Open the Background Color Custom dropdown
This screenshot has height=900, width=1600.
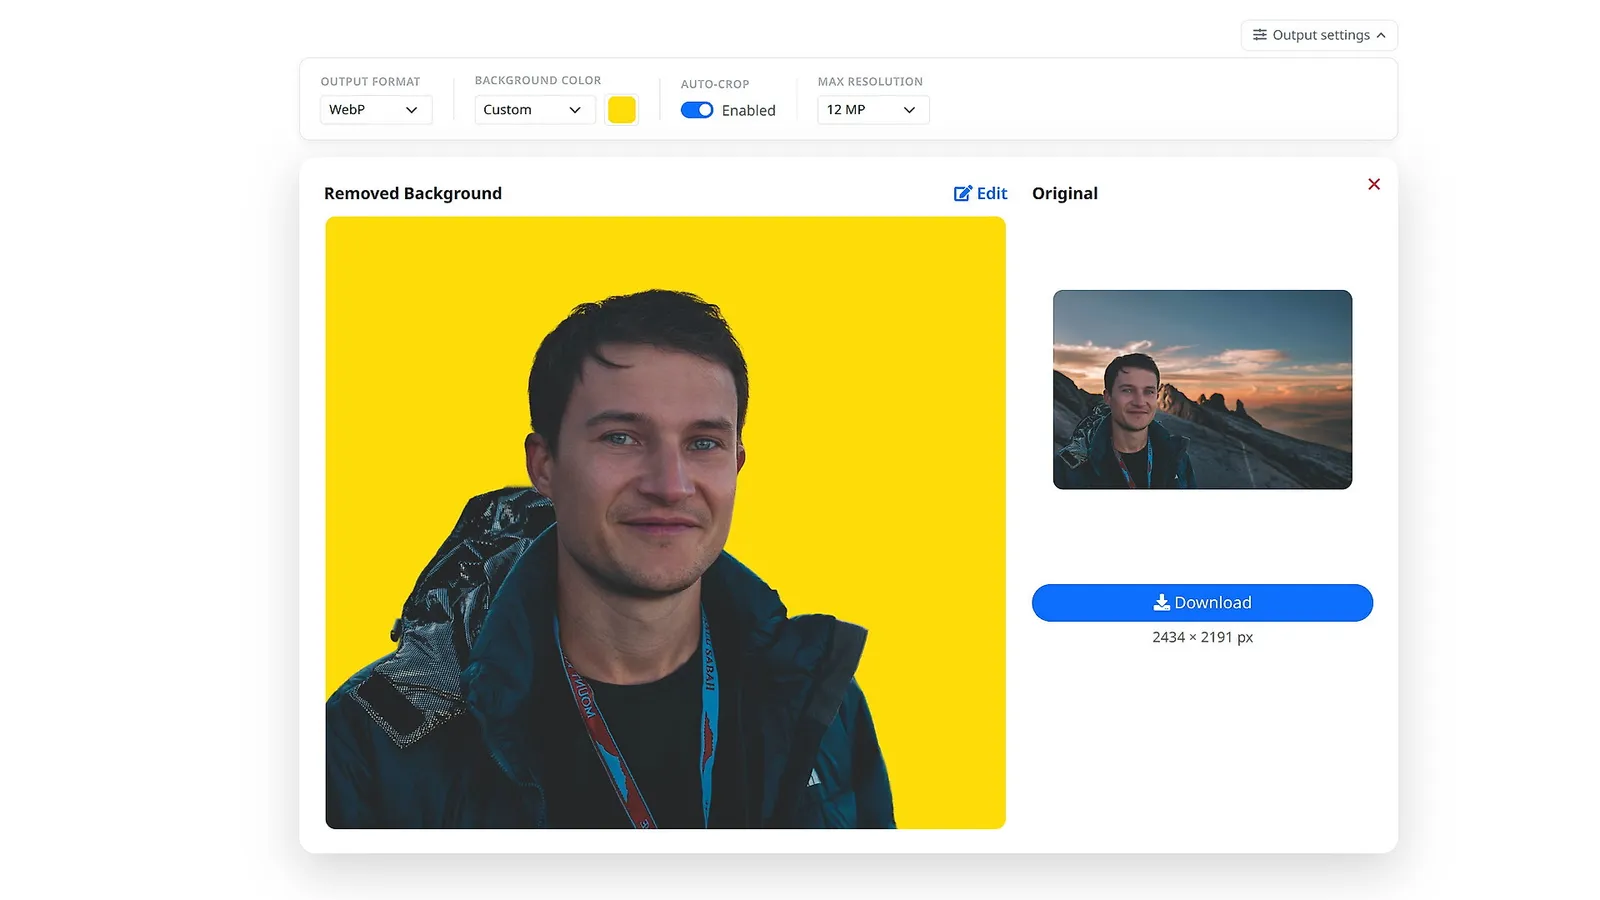(x=535, y=110)
